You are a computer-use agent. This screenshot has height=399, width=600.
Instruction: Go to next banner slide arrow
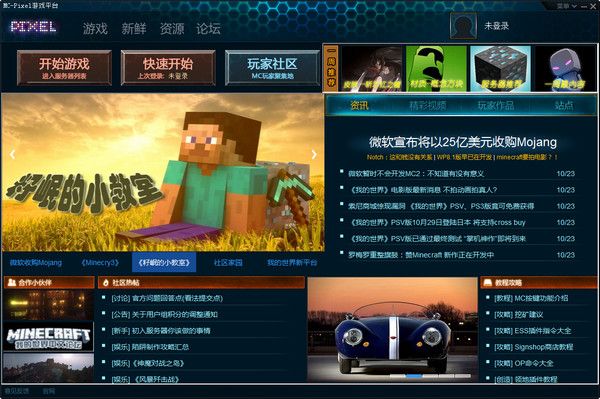pos(314,154)
